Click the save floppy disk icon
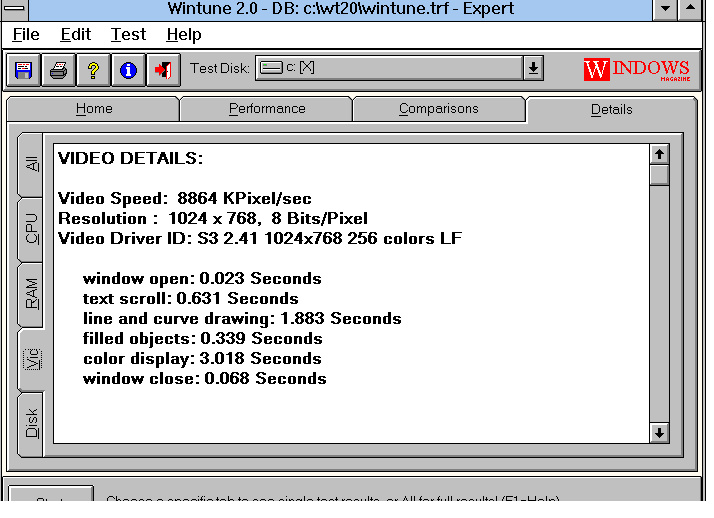714x518 pixels. point(24,70)
